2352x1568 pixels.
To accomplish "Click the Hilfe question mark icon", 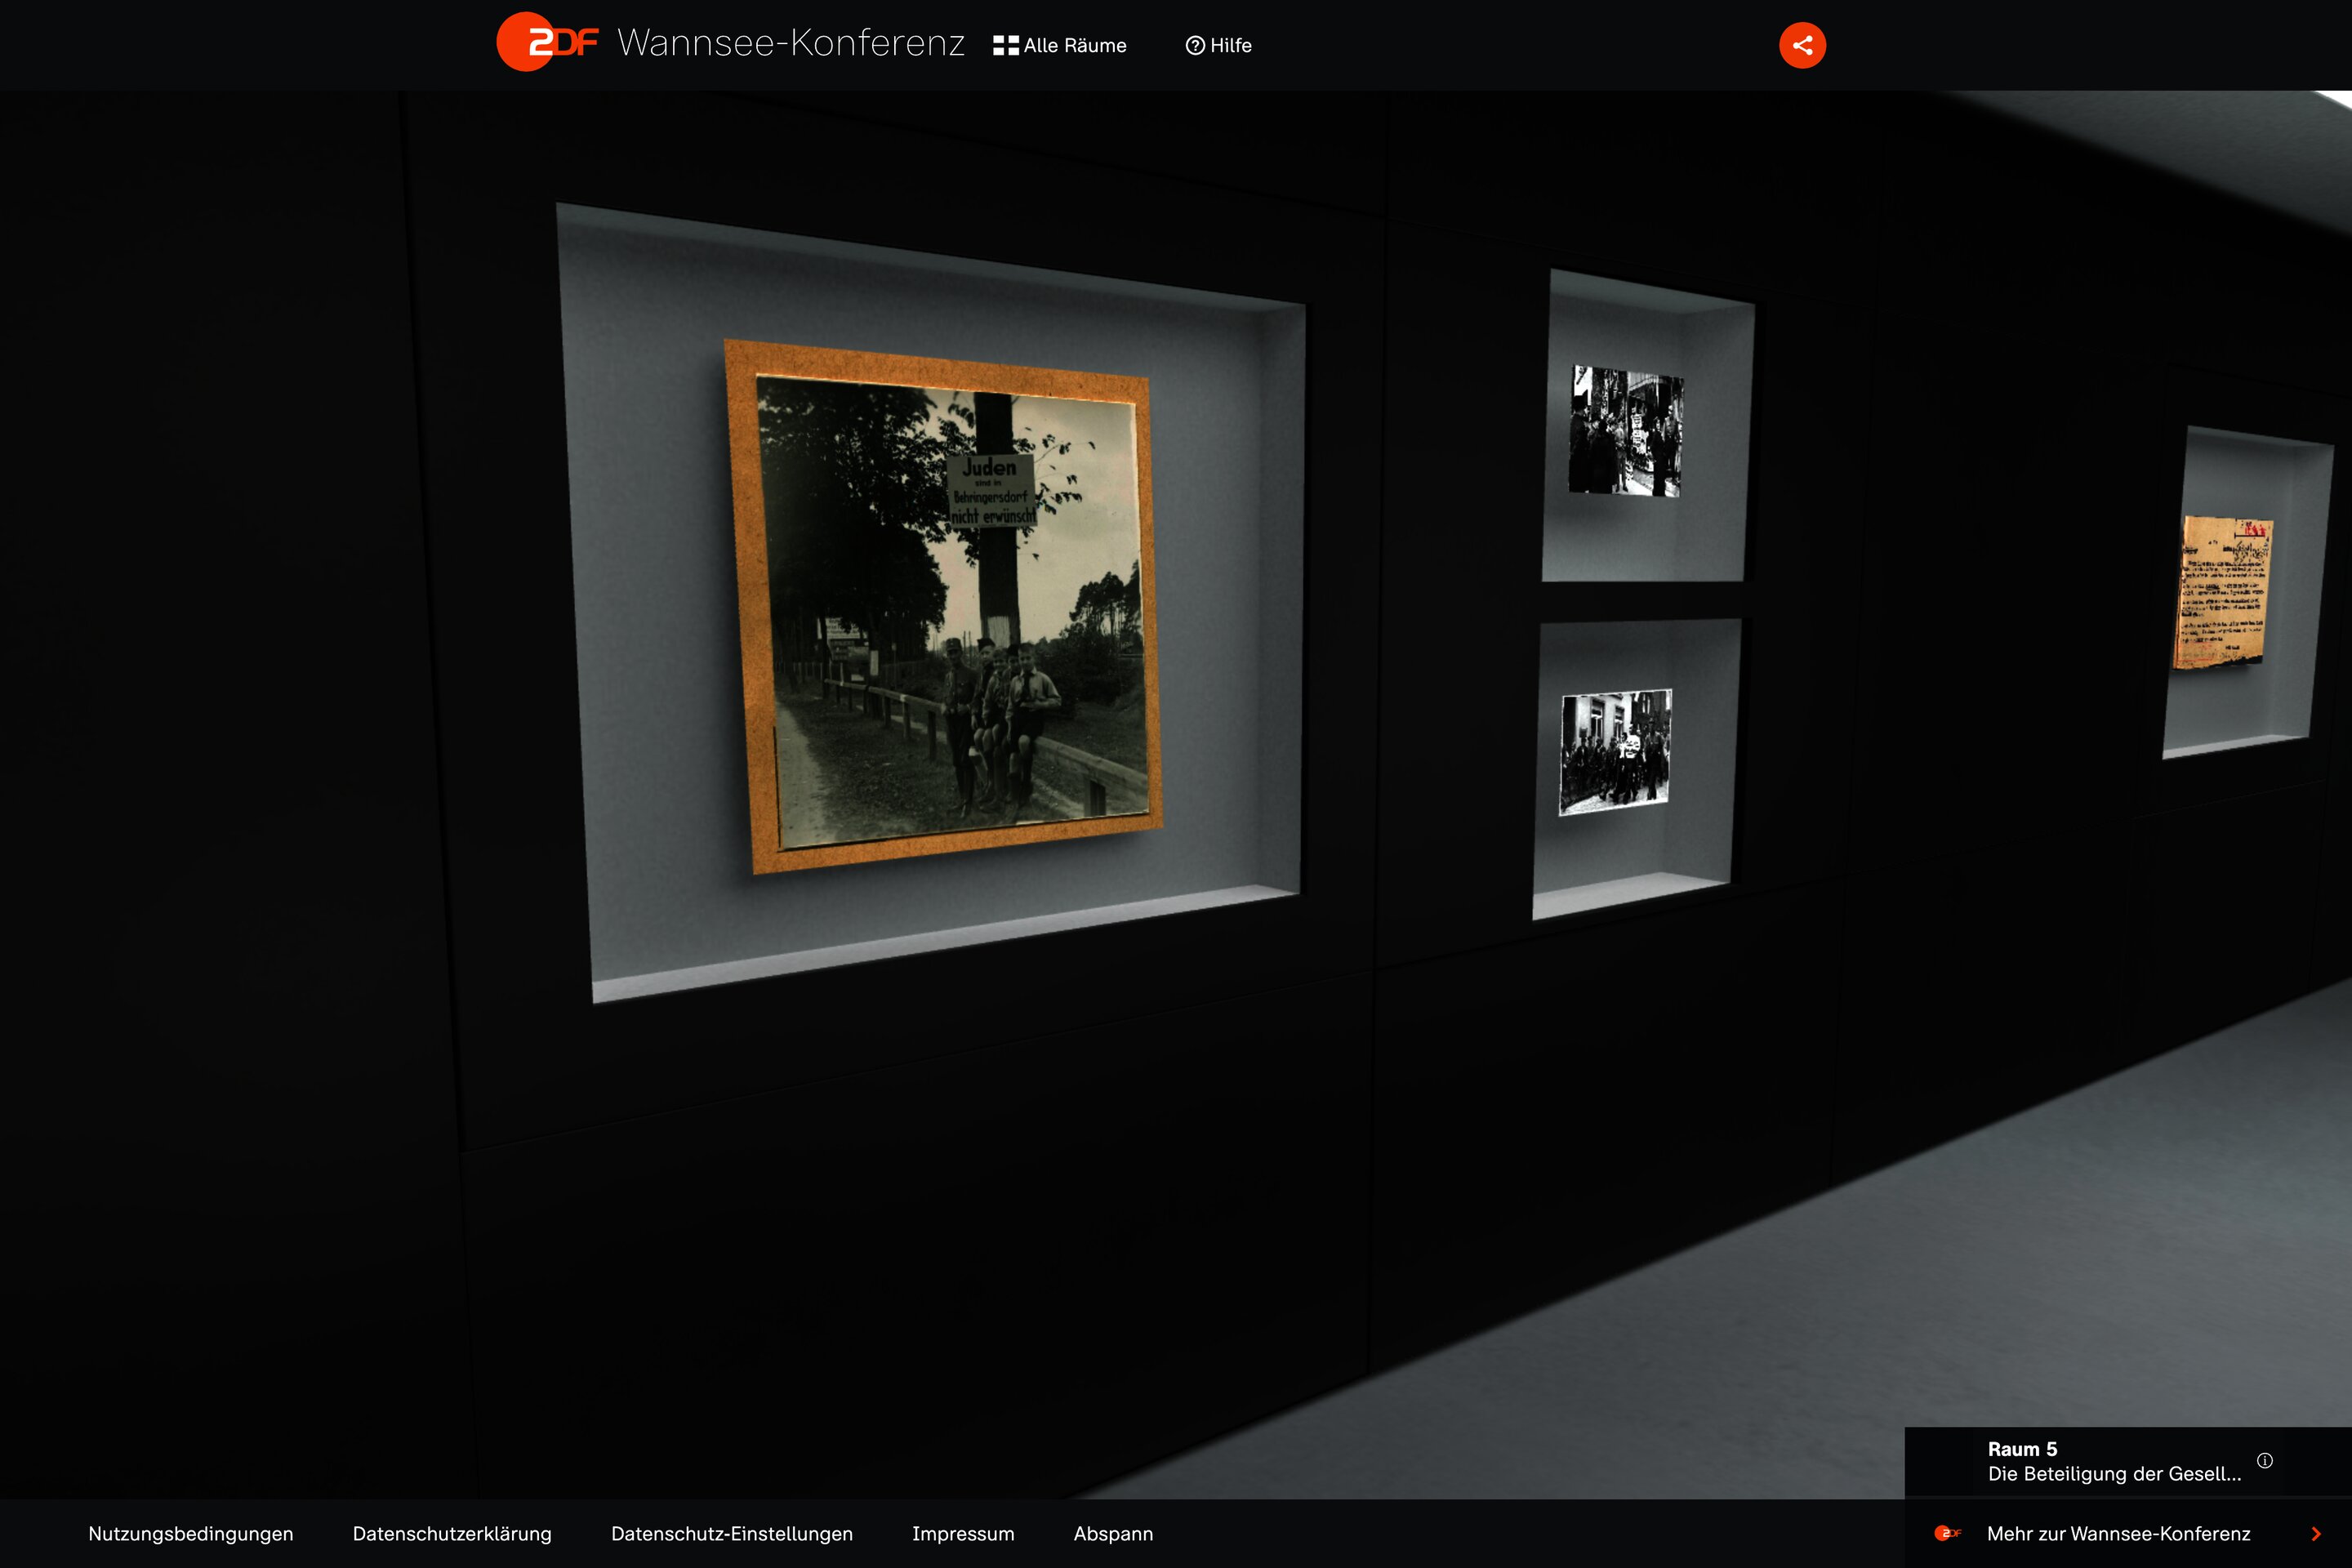I will coord(1194,46).
